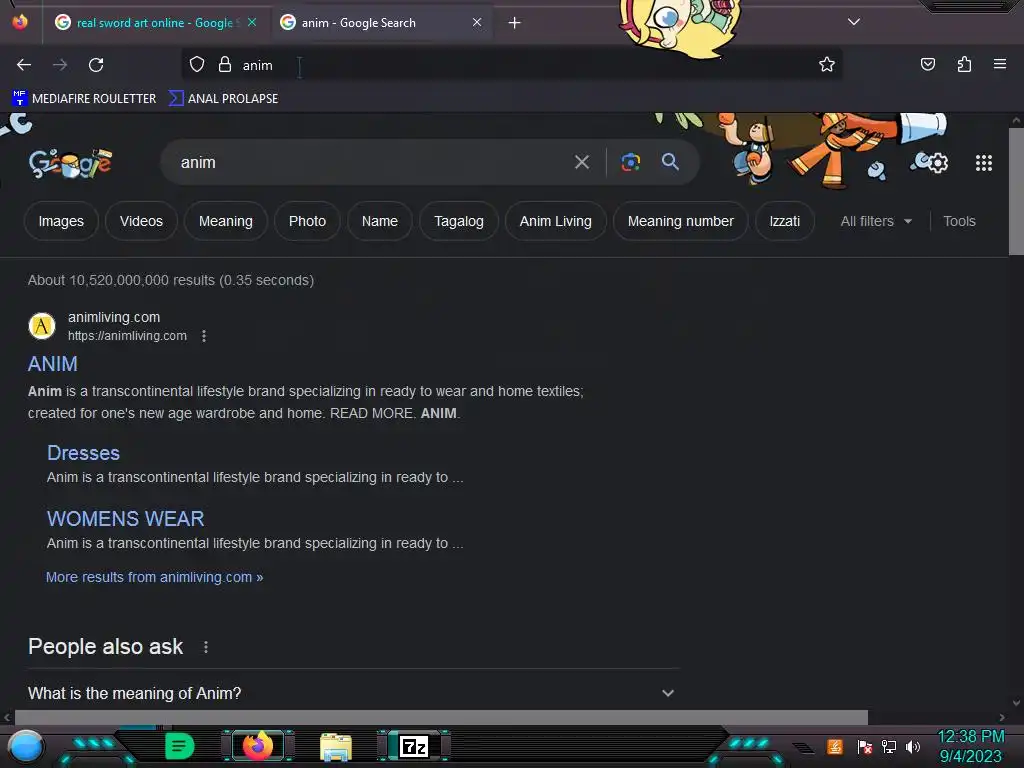Click the horizontal page scrollbar

(441, 717)
